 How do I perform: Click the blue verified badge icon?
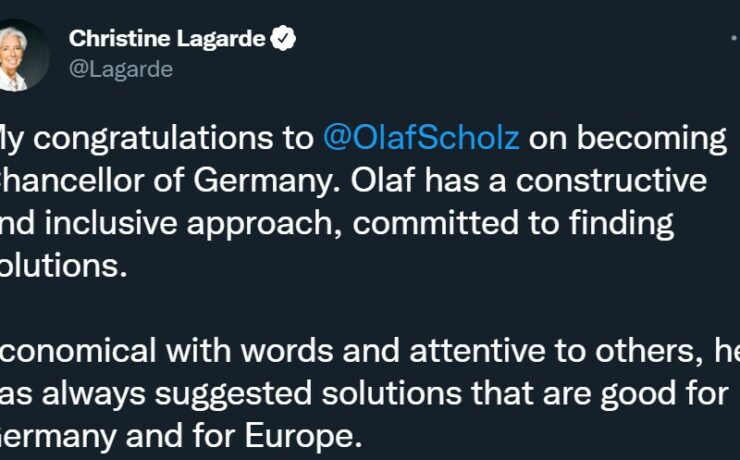(283, 39)
